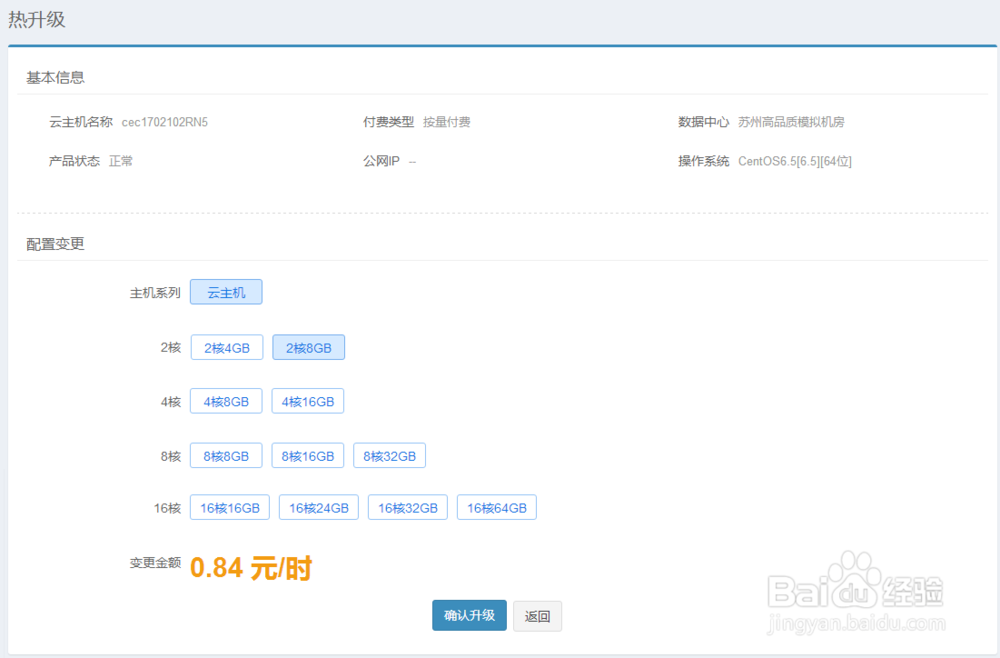Click the 热升级 page title
The width and height of the screenshot is (1000, 658).
click(37, 19)
